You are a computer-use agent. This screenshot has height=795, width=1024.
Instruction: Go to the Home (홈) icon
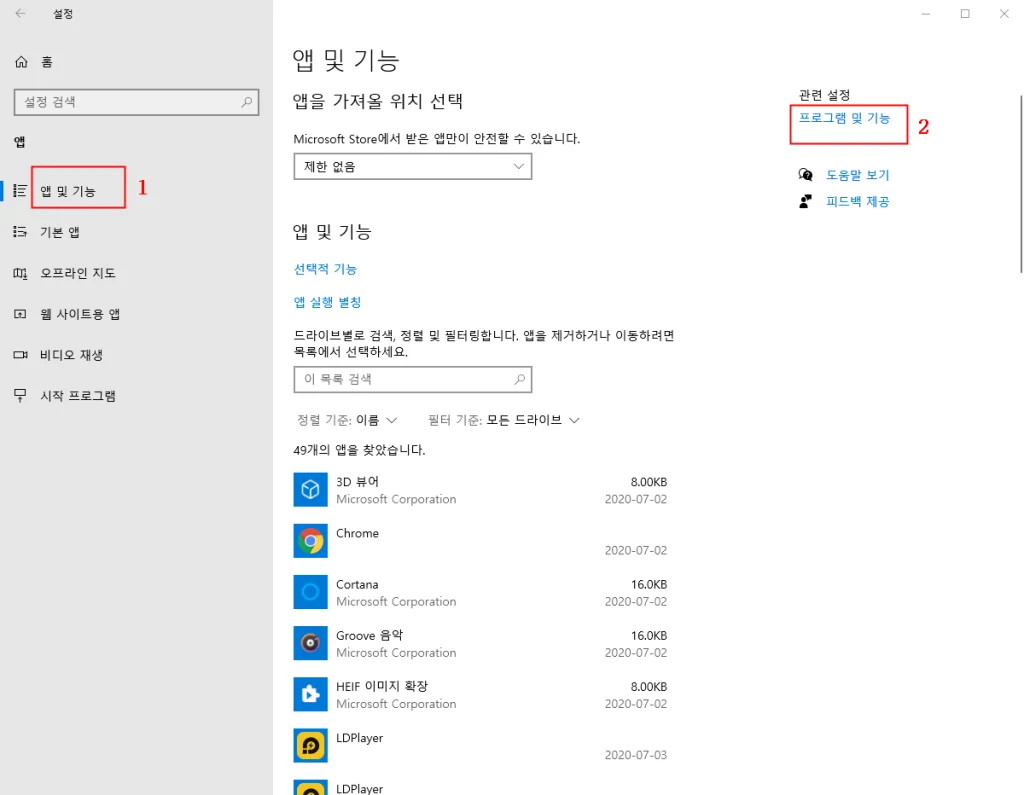coord(21,61)
